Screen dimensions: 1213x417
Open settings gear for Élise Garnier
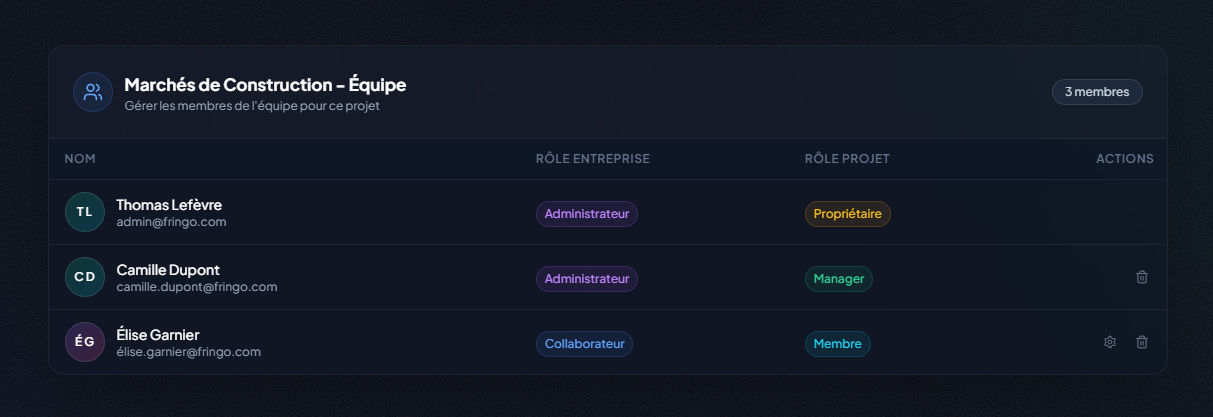click(x=1109, y=342)
